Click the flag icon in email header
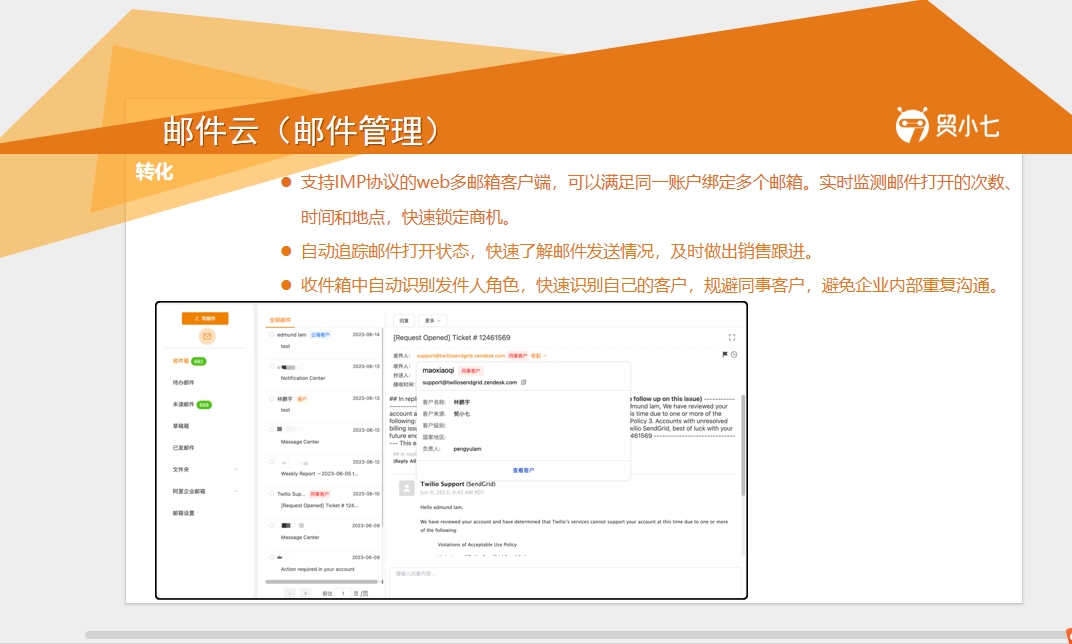 pos(725,355)
